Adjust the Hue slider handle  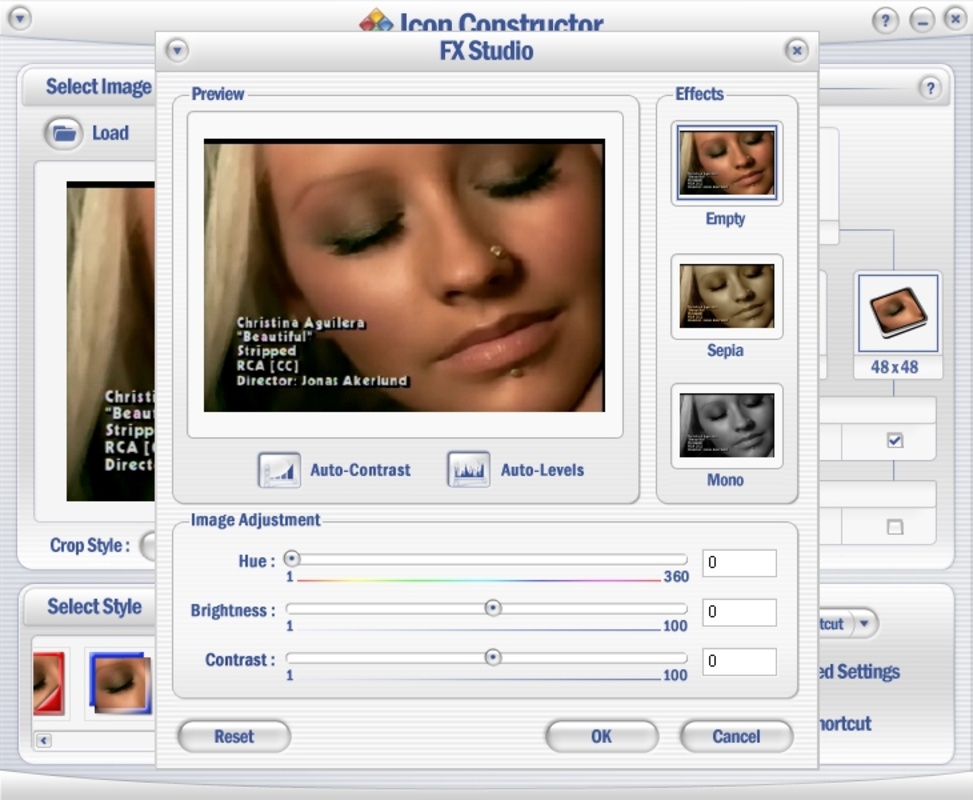[x=292, y=559]
